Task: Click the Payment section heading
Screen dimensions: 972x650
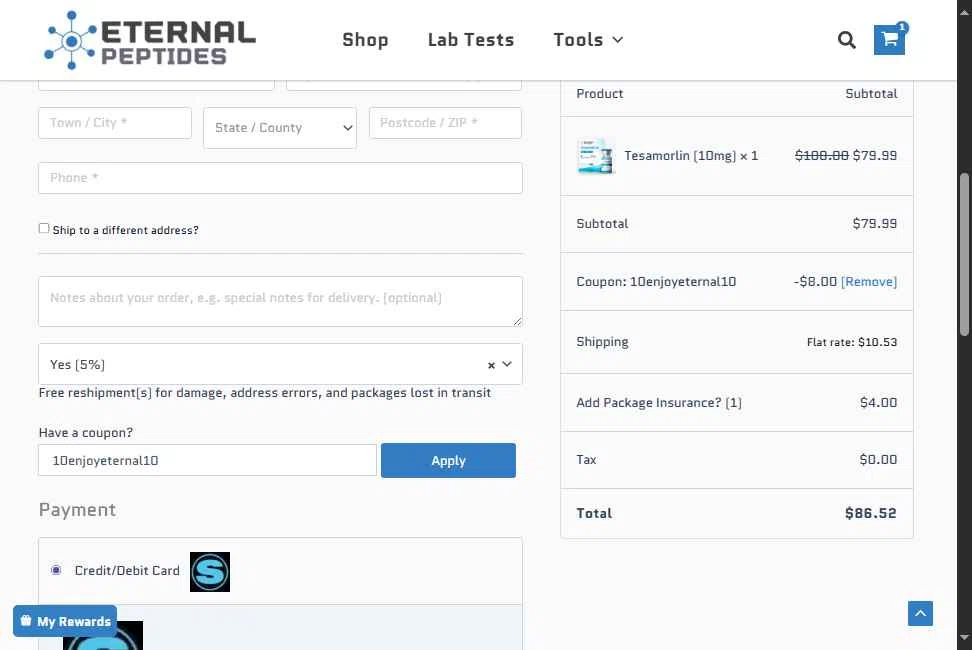Action: [77, 510]
